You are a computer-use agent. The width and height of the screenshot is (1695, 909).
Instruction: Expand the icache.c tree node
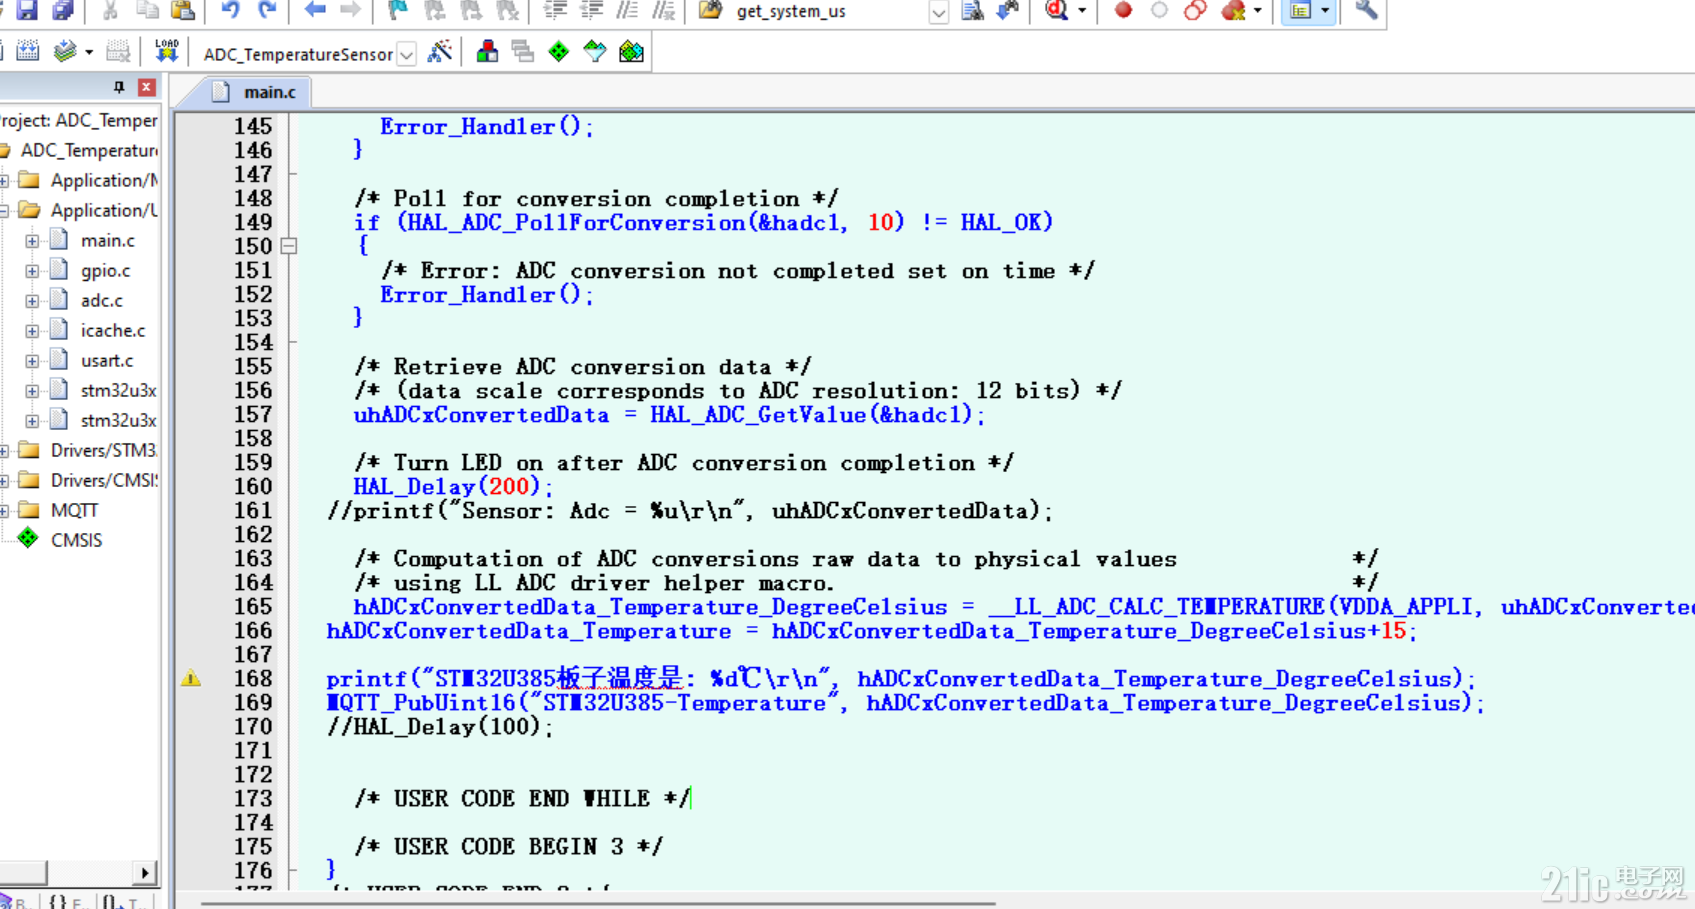click(32, 331)
